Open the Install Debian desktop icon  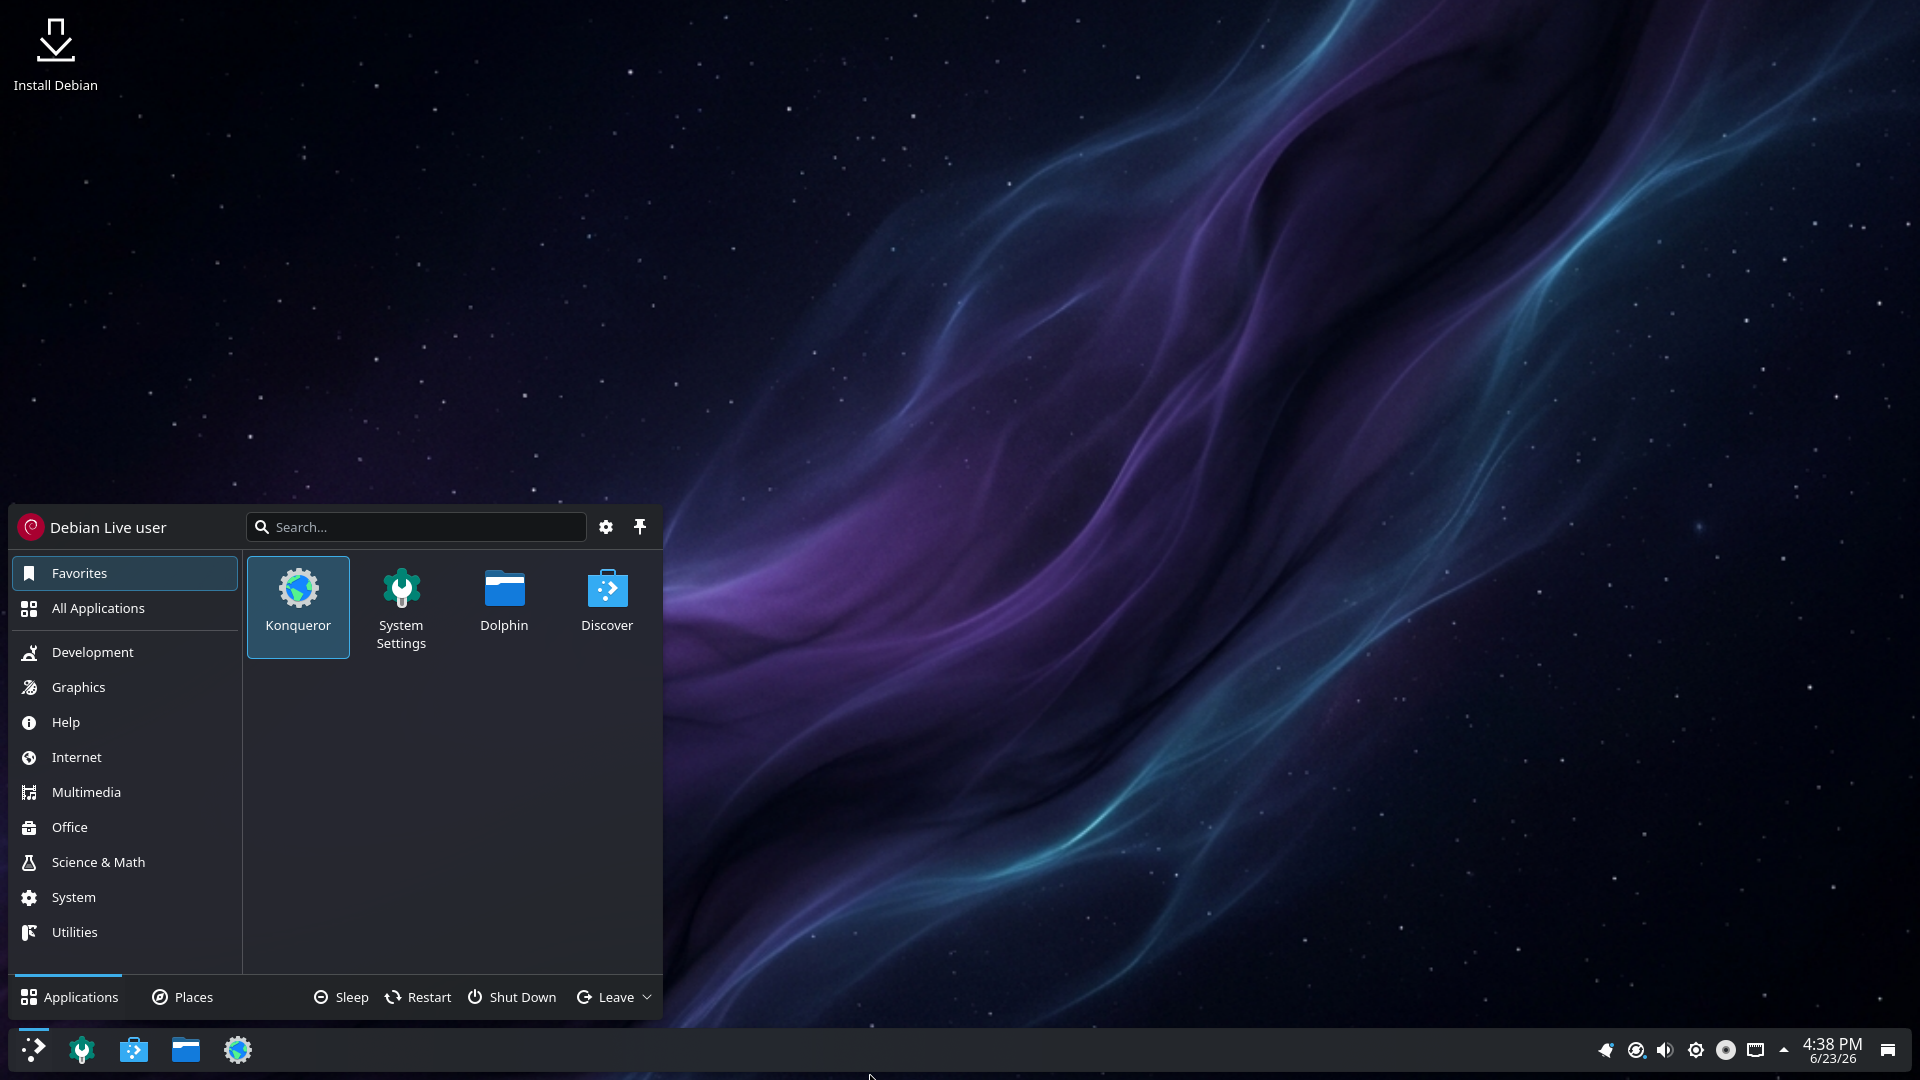(x=55, y=55)
